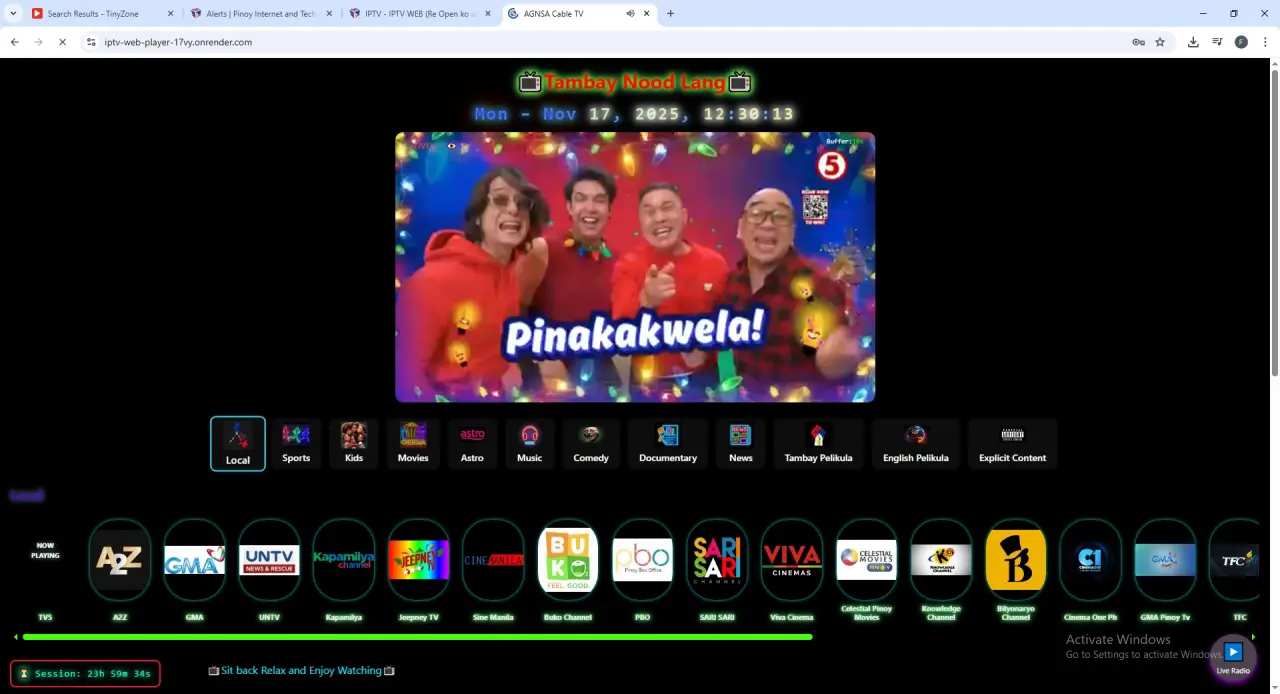Image resolution: width=1280 pixels, height=694 pixels.
Task: Open the GMA Pinoy Tv channel
Action: pyautogui.click(x=1165, y=559)
